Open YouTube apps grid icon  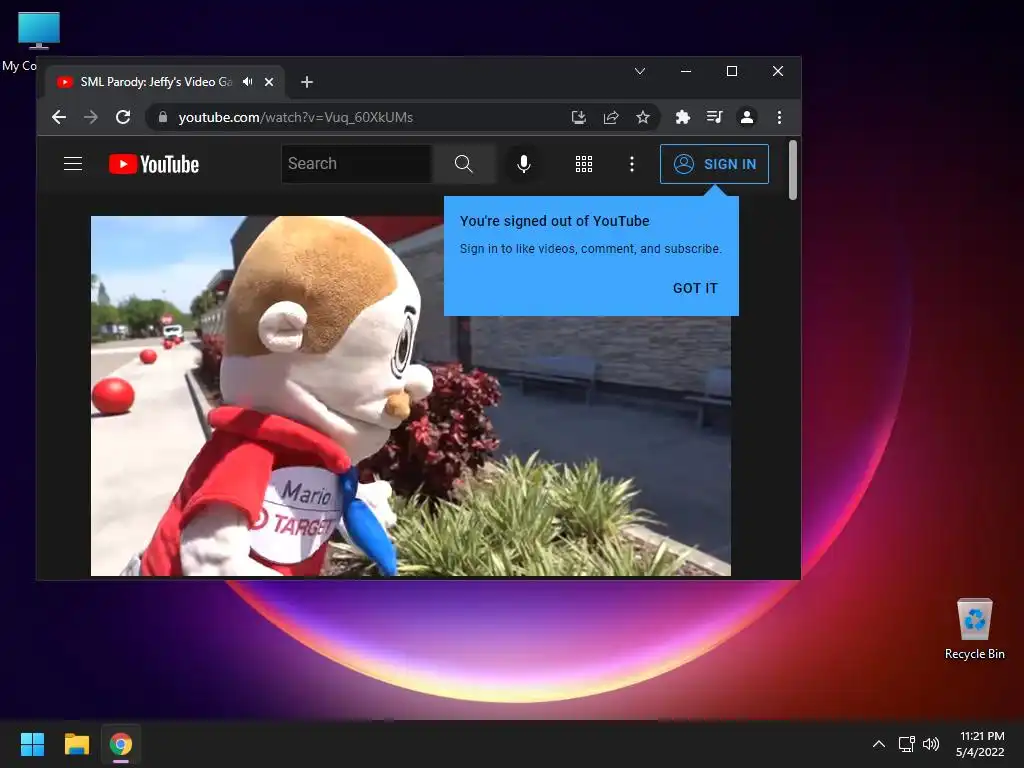(x=584, y=164)
